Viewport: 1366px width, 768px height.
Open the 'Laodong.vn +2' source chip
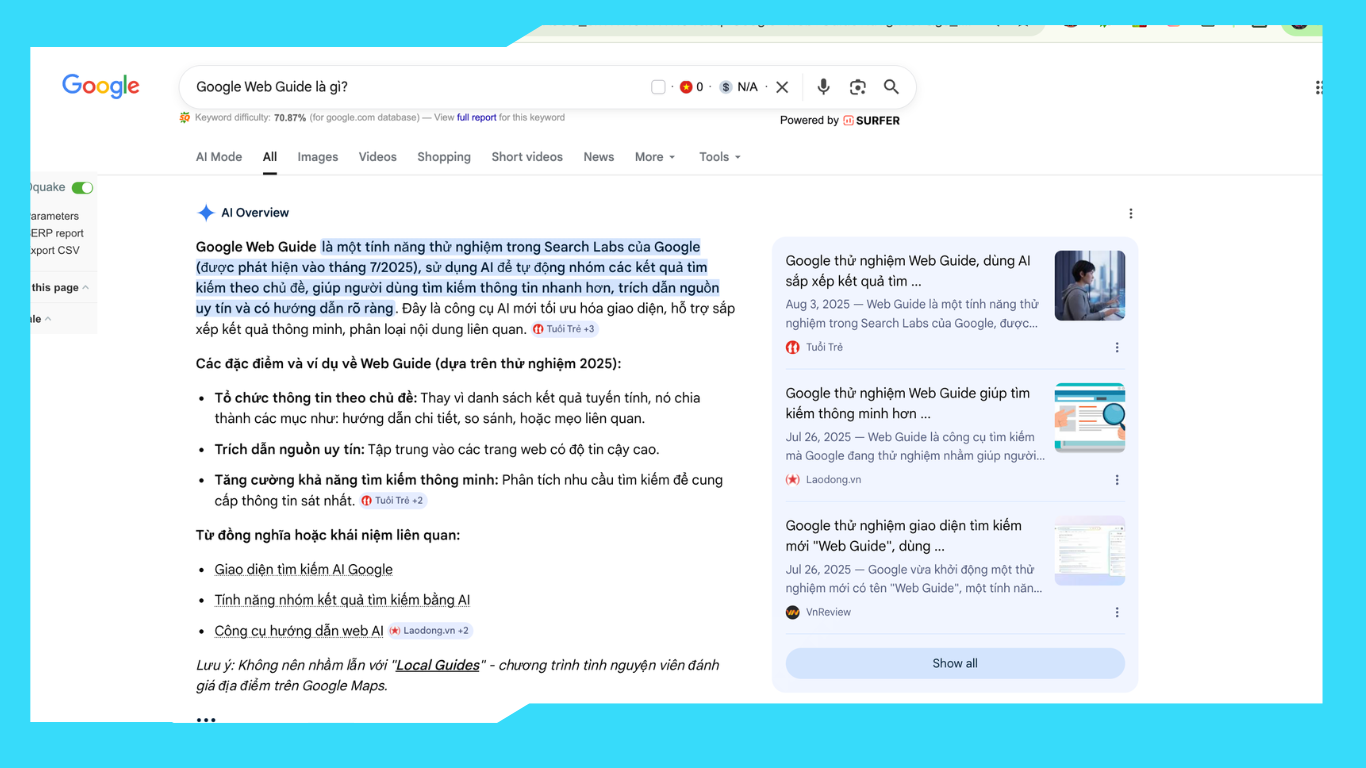coord(430,631)
